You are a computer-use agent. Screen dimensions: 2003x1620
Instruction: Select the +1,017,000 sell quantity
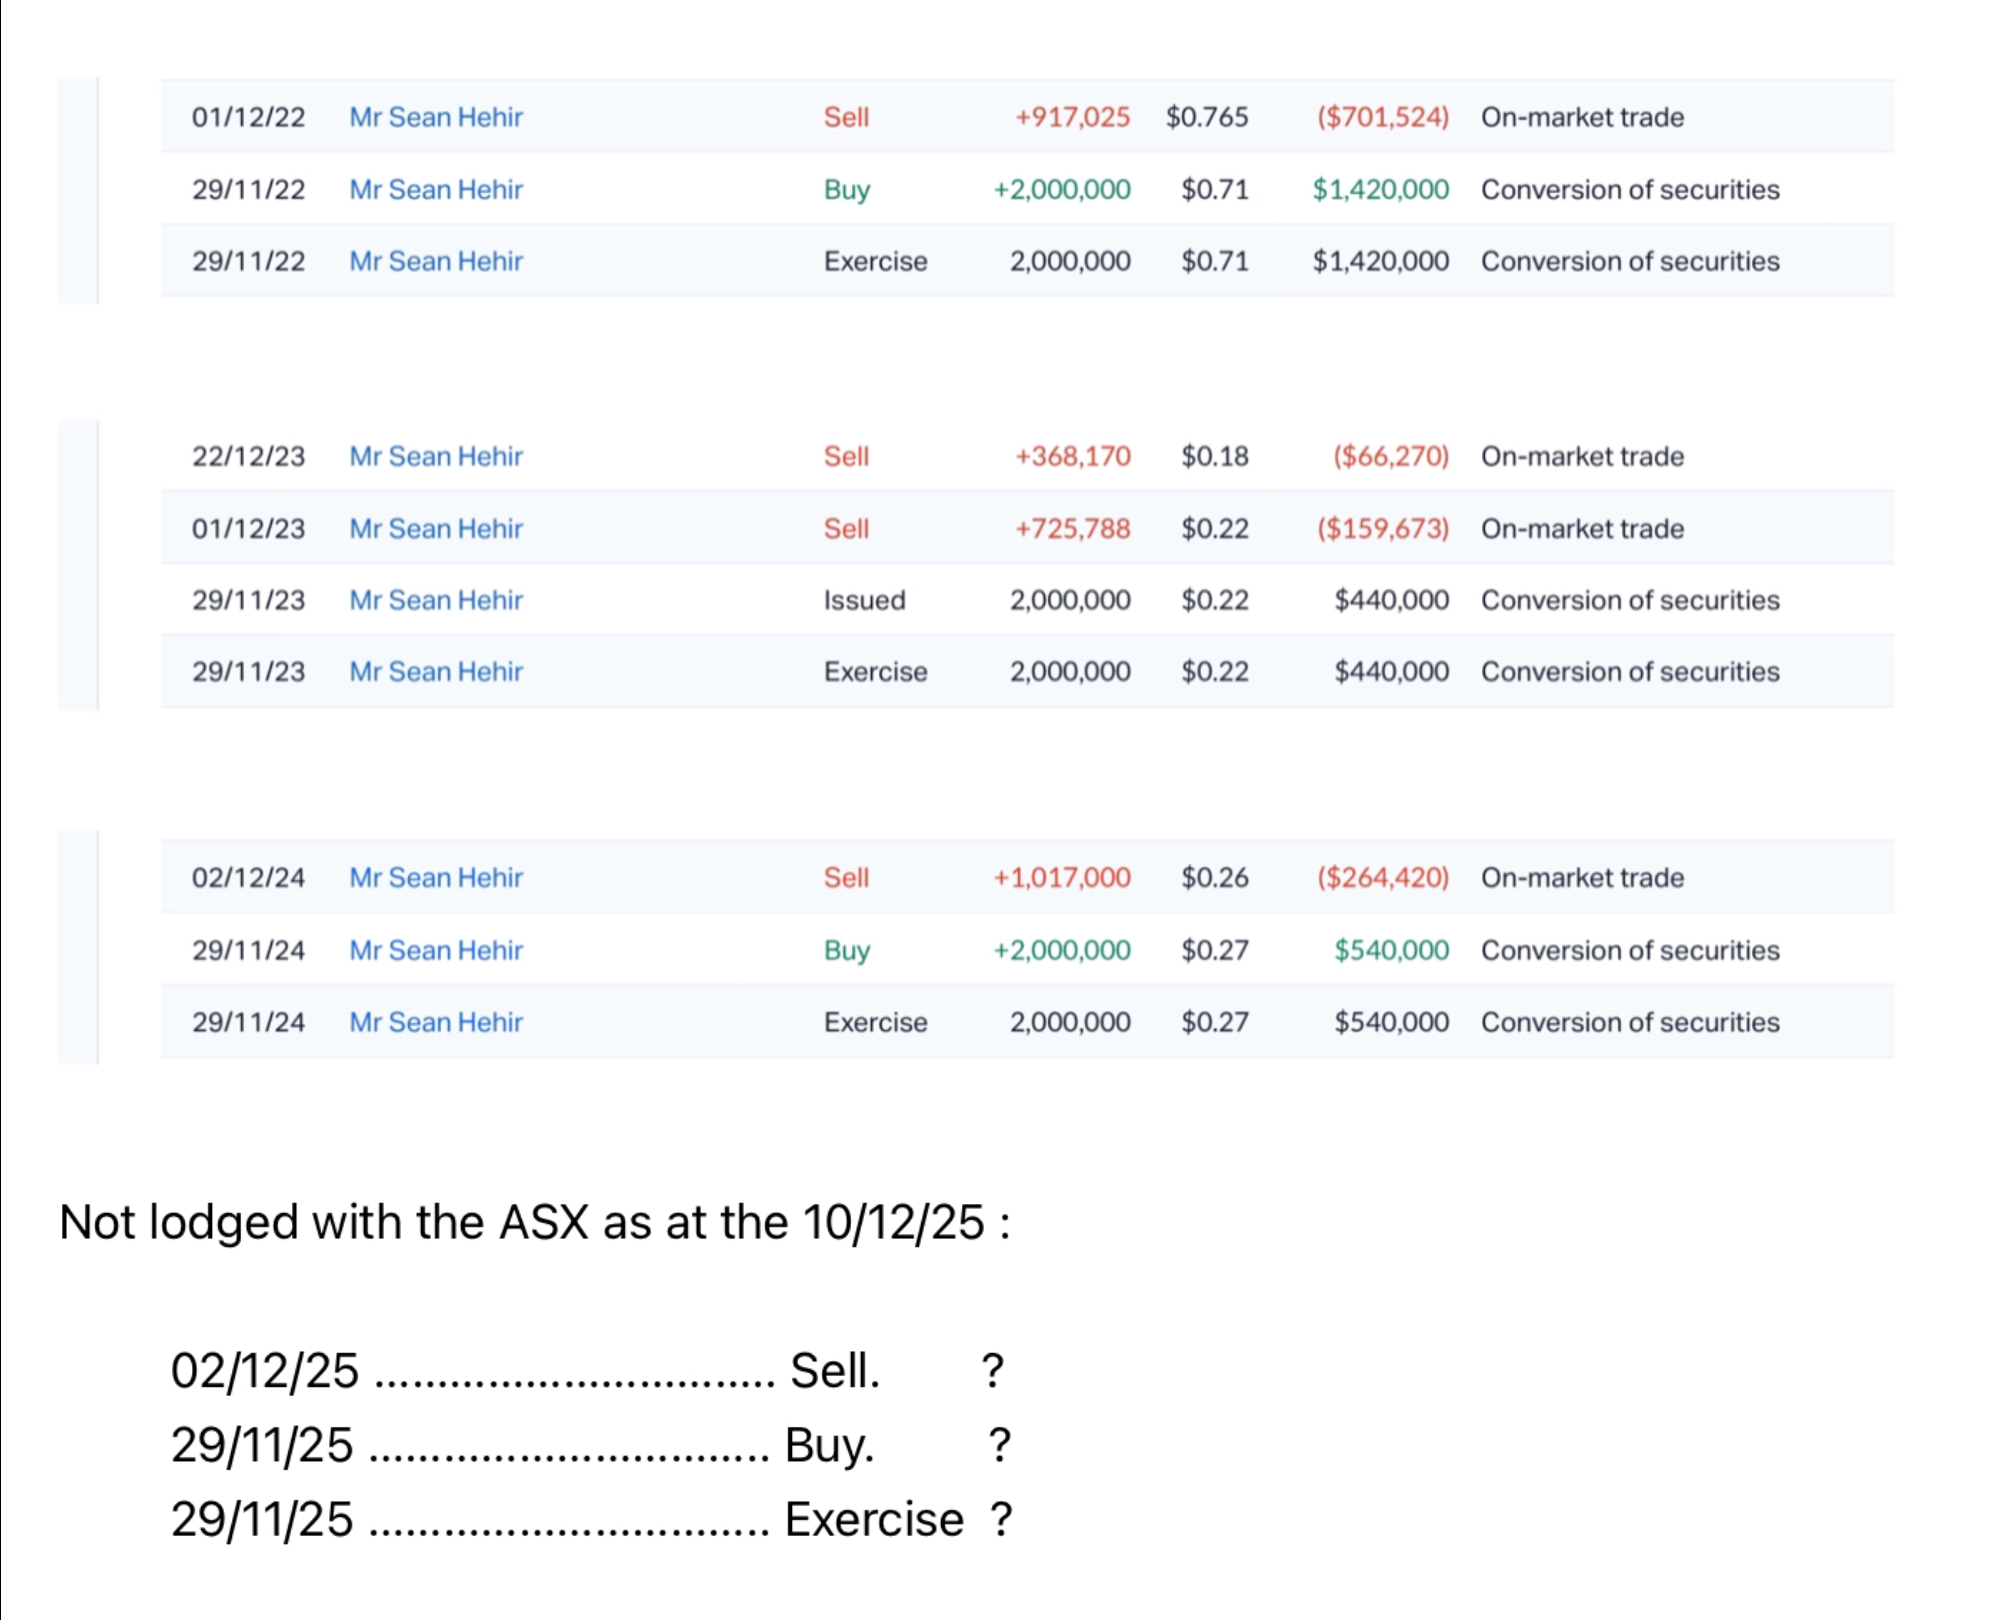coord(1061,877)
